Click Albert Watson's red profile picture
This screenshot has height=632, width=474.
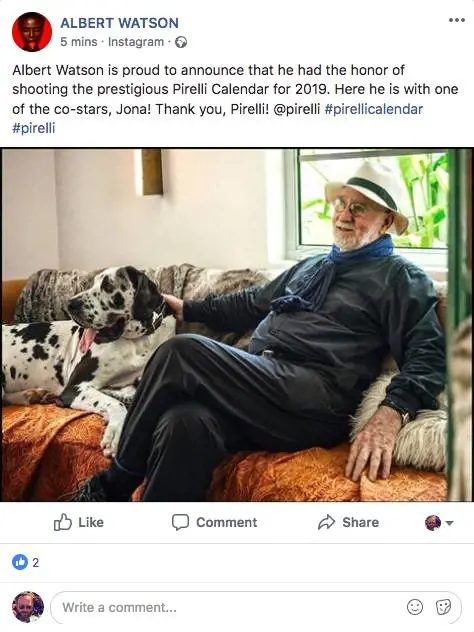pyautogui.click(x=32, y=32)
